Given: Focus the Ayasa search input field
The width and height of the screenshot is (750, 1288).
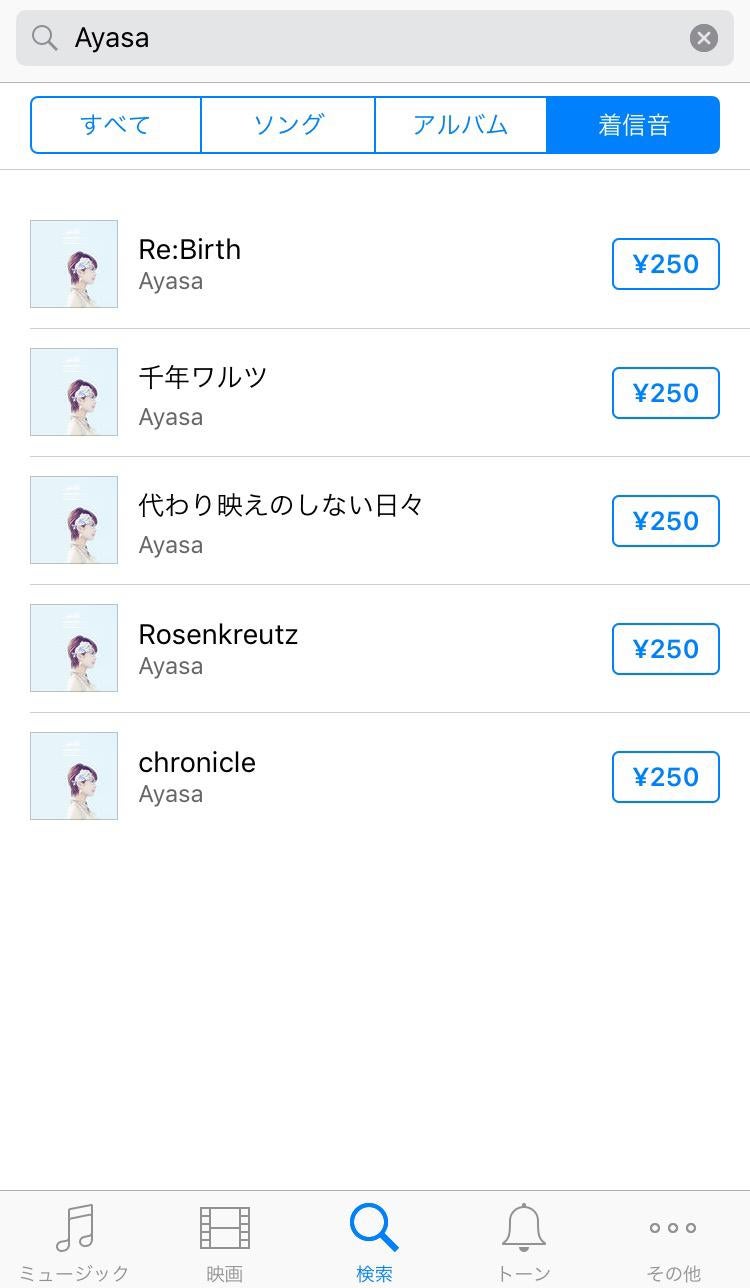Looking at the screenshot, I should coord(375,38).
